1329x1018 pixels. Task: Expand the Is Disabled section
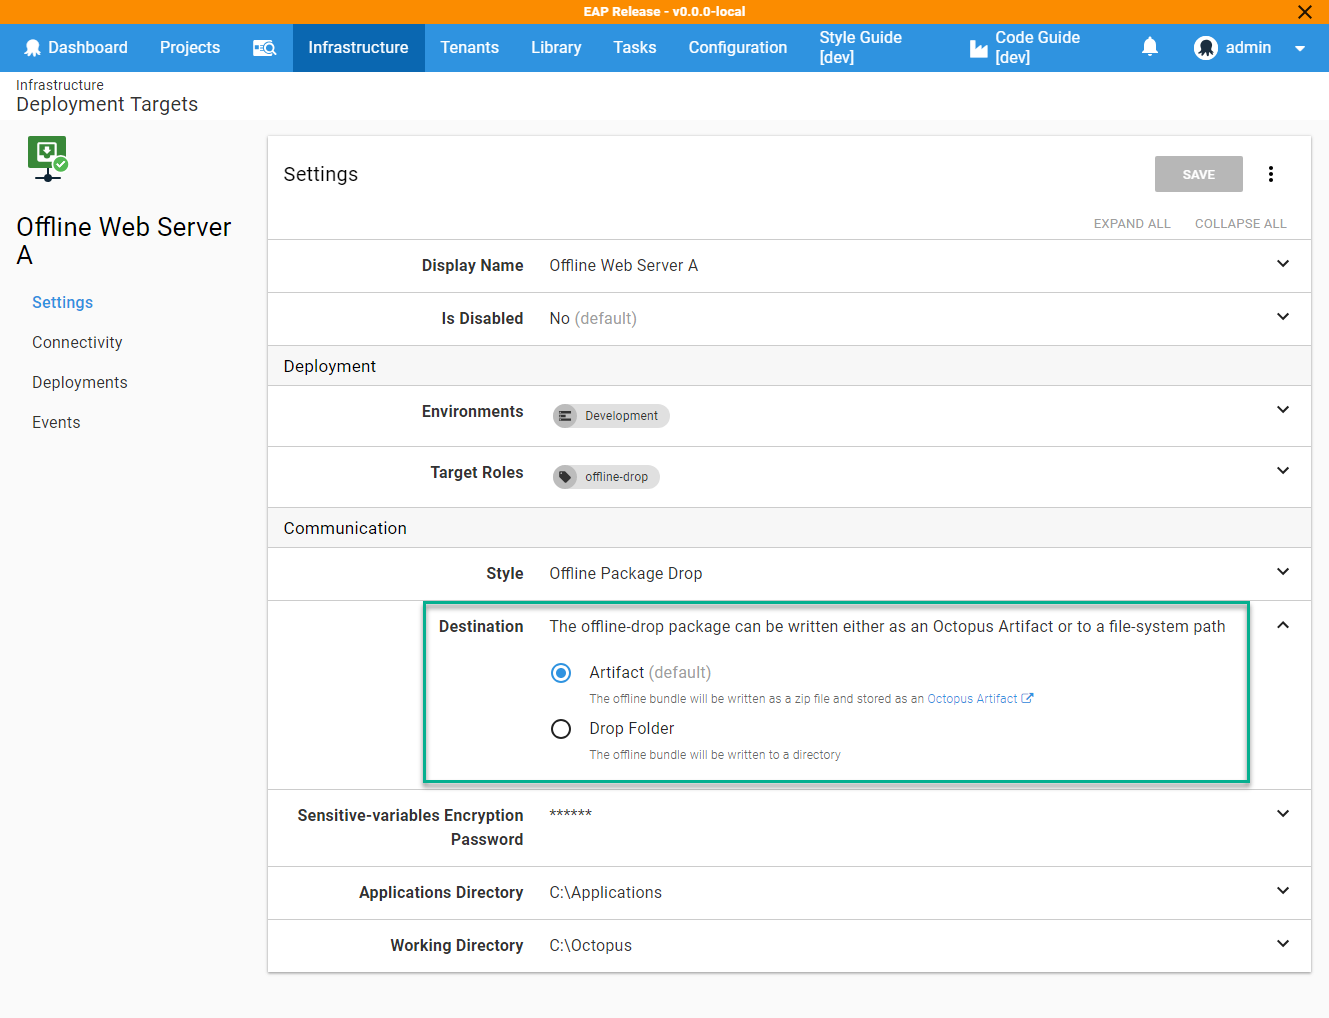(1283, 317)
